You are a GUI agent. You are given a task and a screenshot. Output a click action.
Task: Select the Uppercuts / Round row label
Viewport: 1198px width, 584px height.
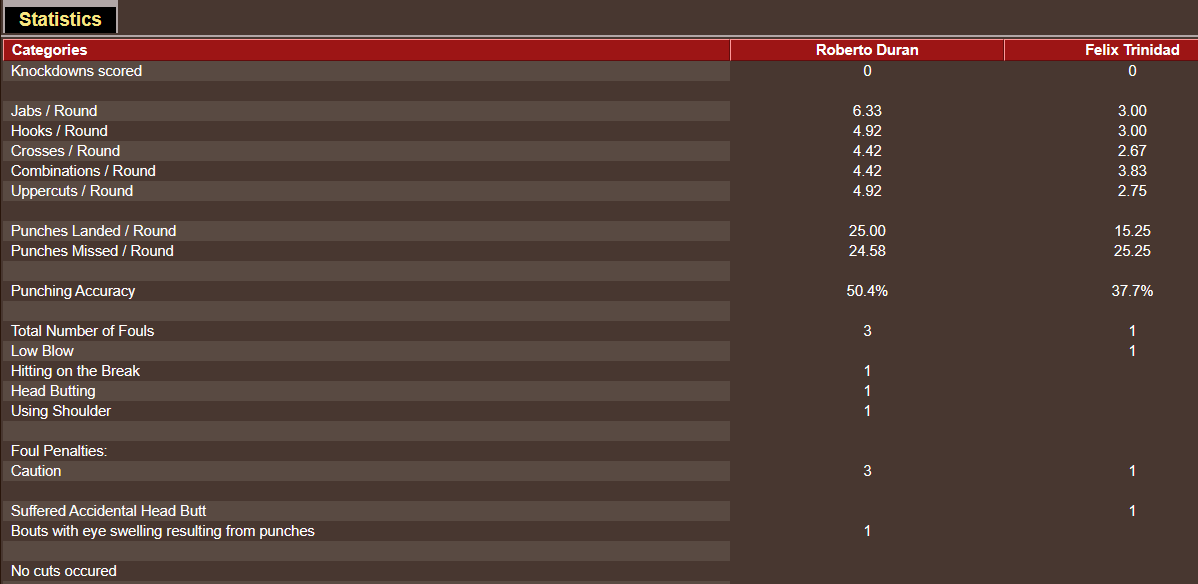tap(72, 190)
